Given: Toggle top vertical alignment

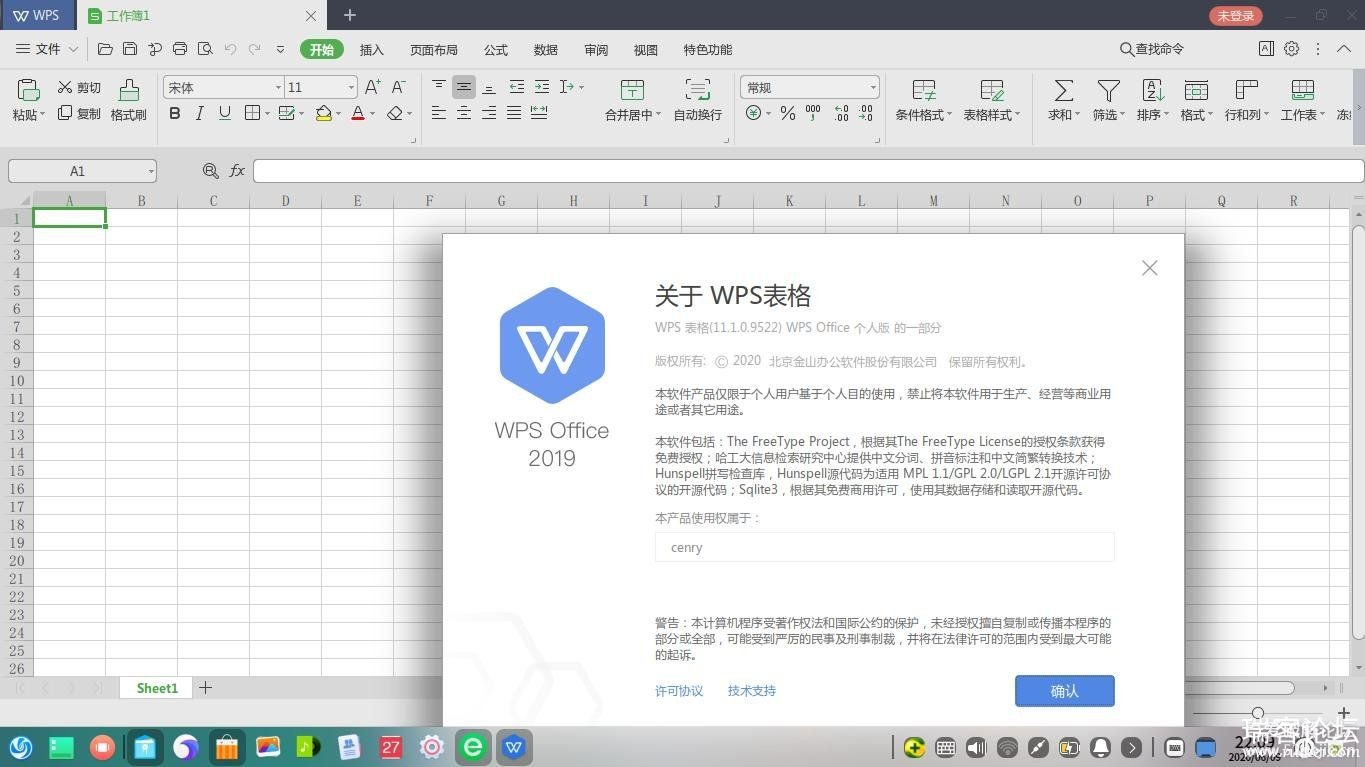Looking at the screenshot, I should click(439, 87).
